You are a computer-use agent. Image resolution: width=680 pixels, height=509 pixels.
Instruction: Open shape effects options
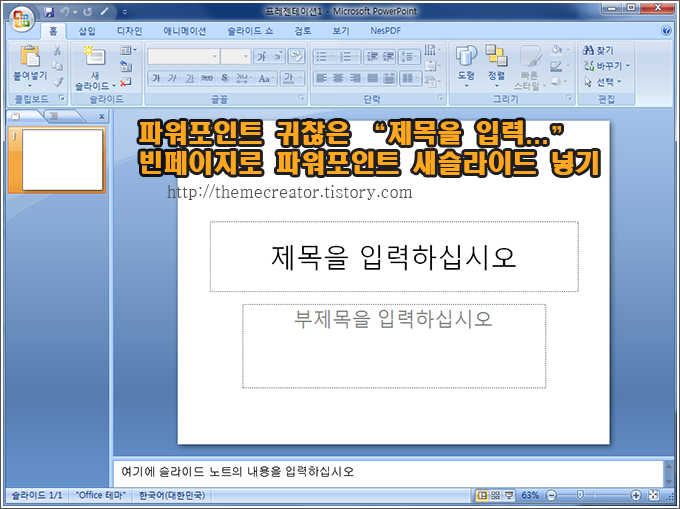pos(560,82)
